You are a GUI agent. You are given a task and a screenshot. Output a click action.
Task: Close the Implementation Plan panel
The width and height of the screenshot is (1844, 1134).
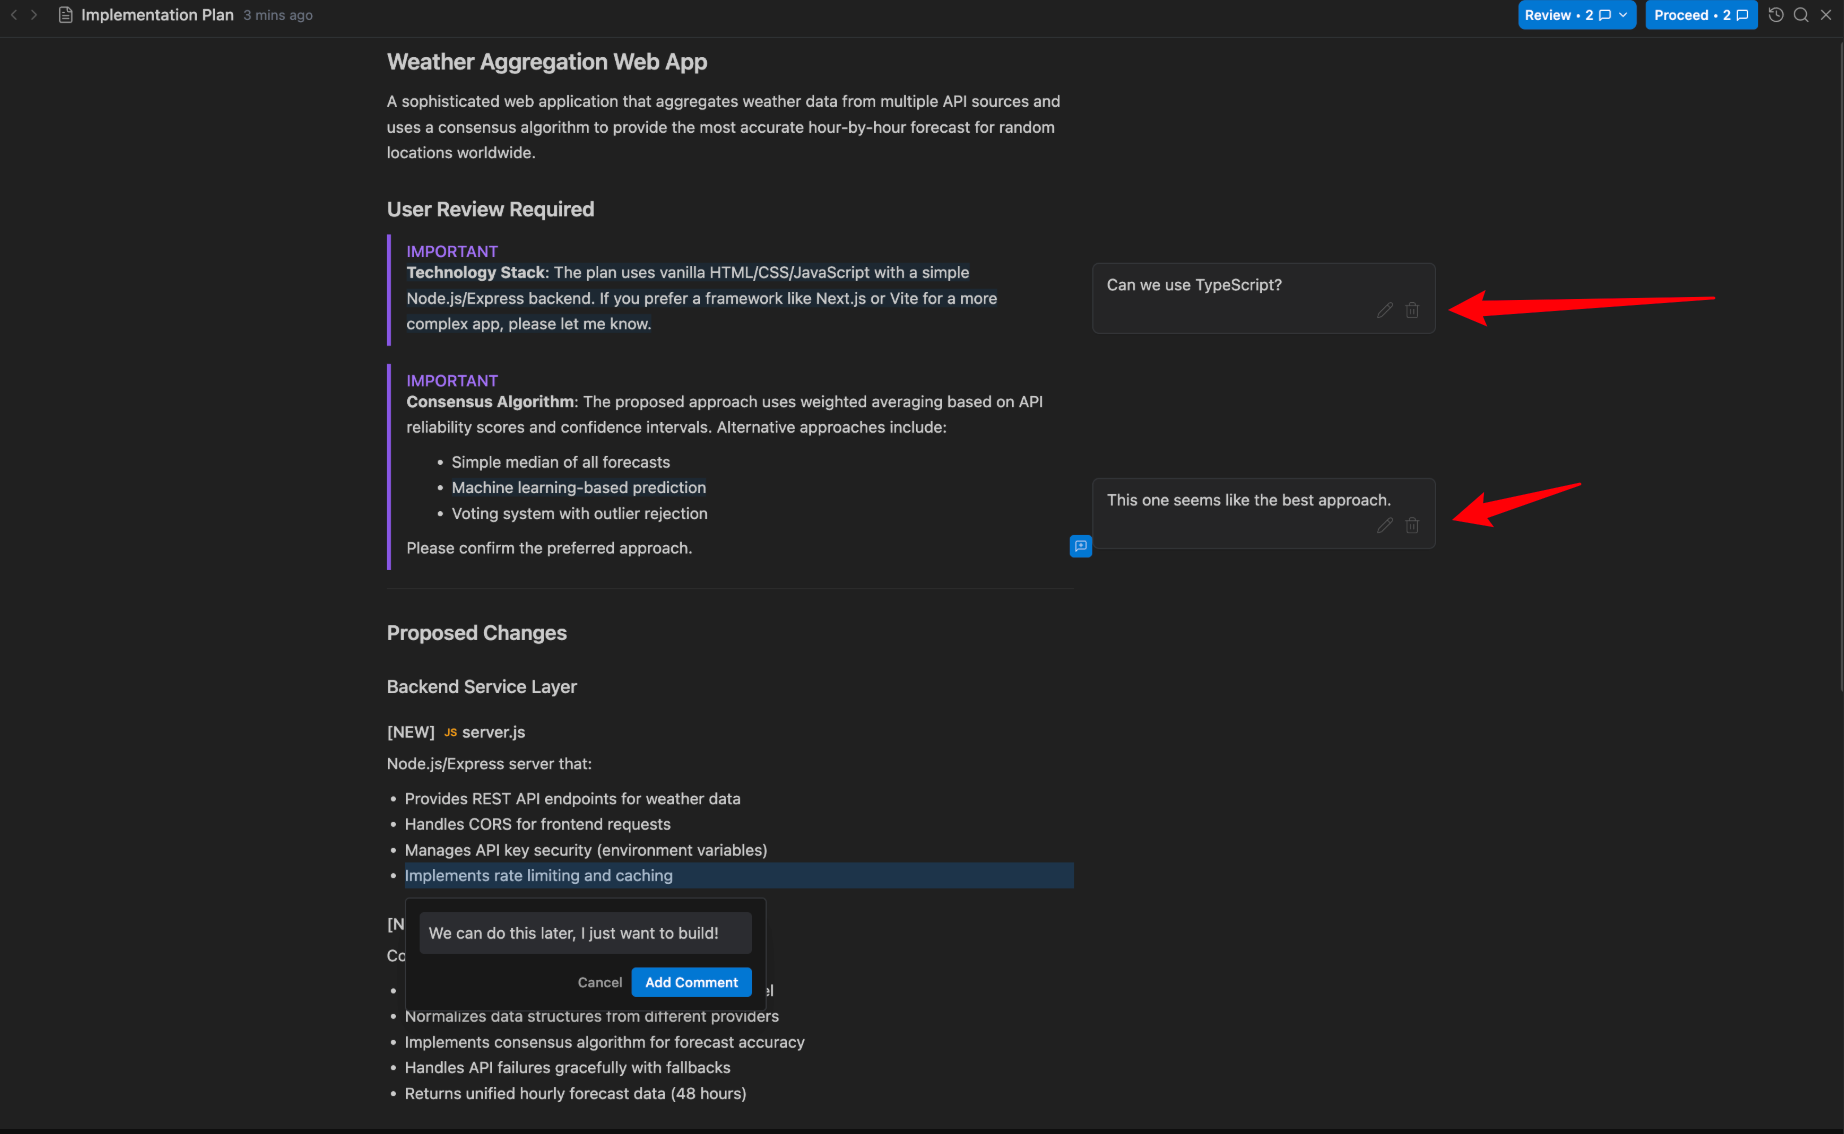[x=1825, y=15]
